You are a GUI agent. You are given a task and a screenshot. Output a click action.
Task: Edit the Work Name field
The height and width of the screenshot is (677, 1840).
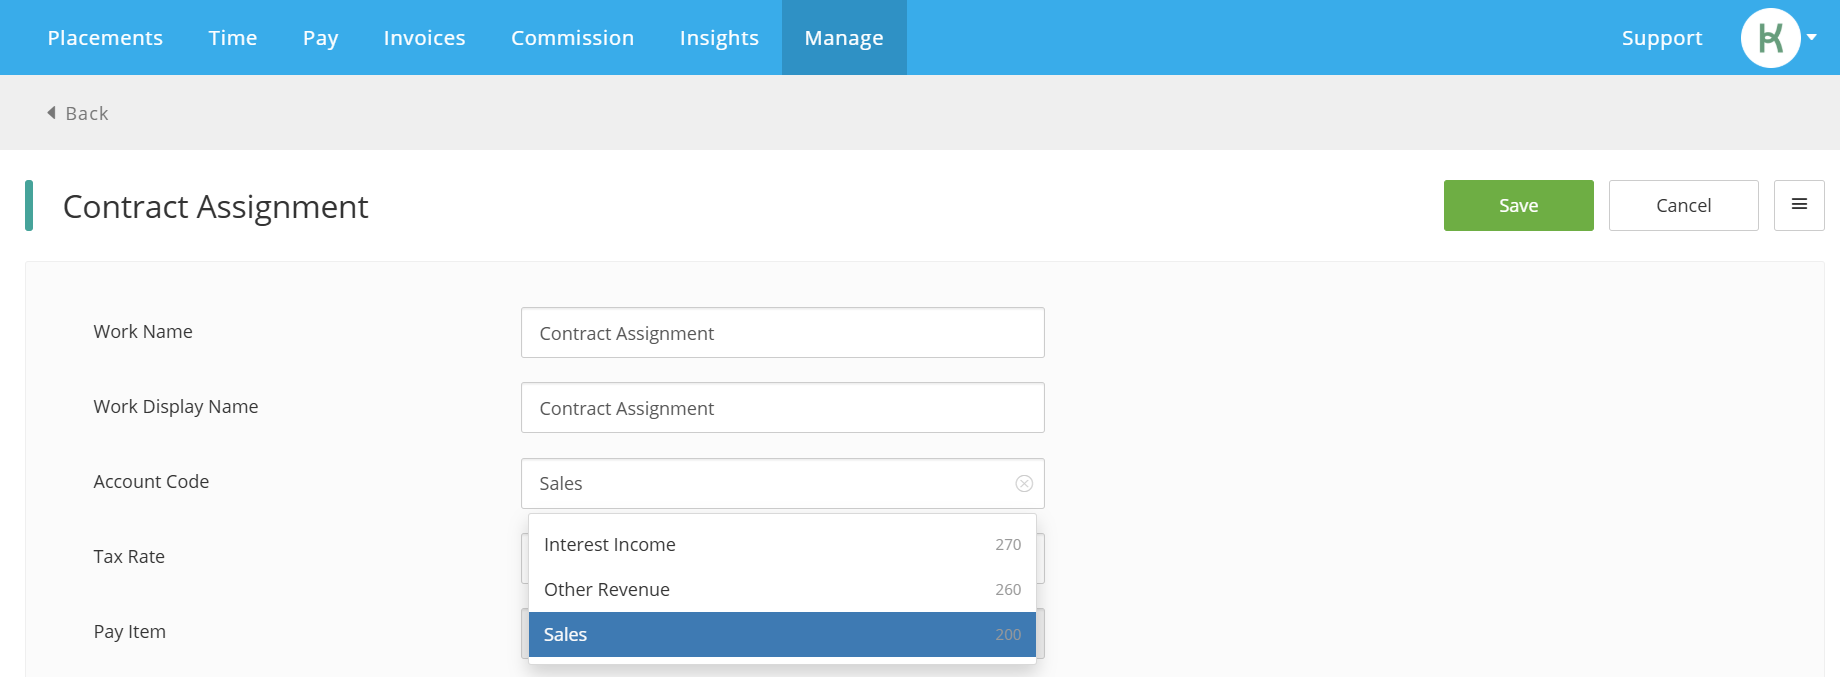pos(783,332)
